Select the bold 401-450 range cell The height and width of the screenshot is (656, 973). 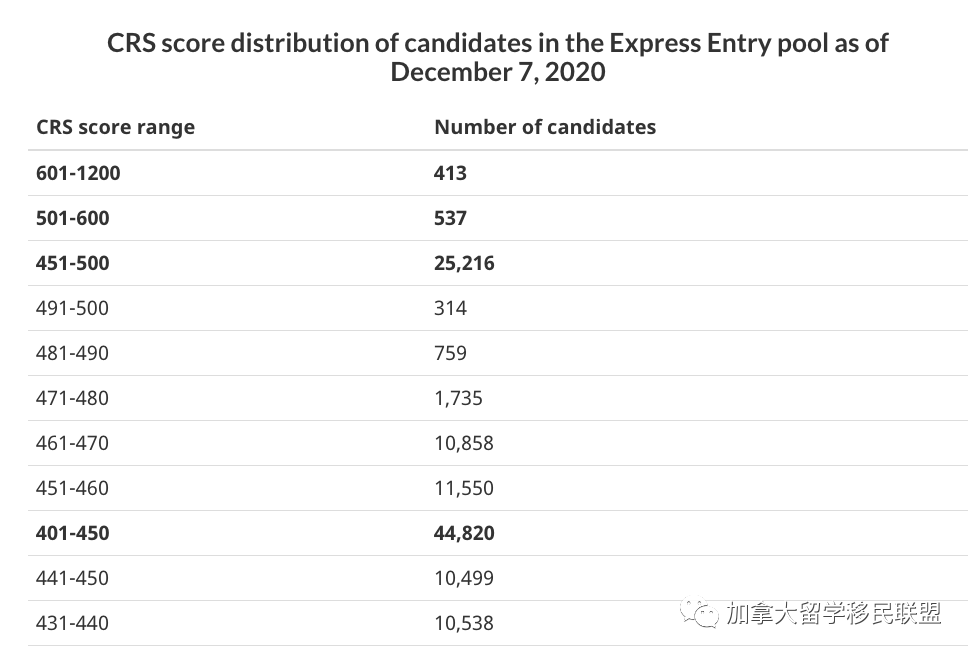point(73,533)
